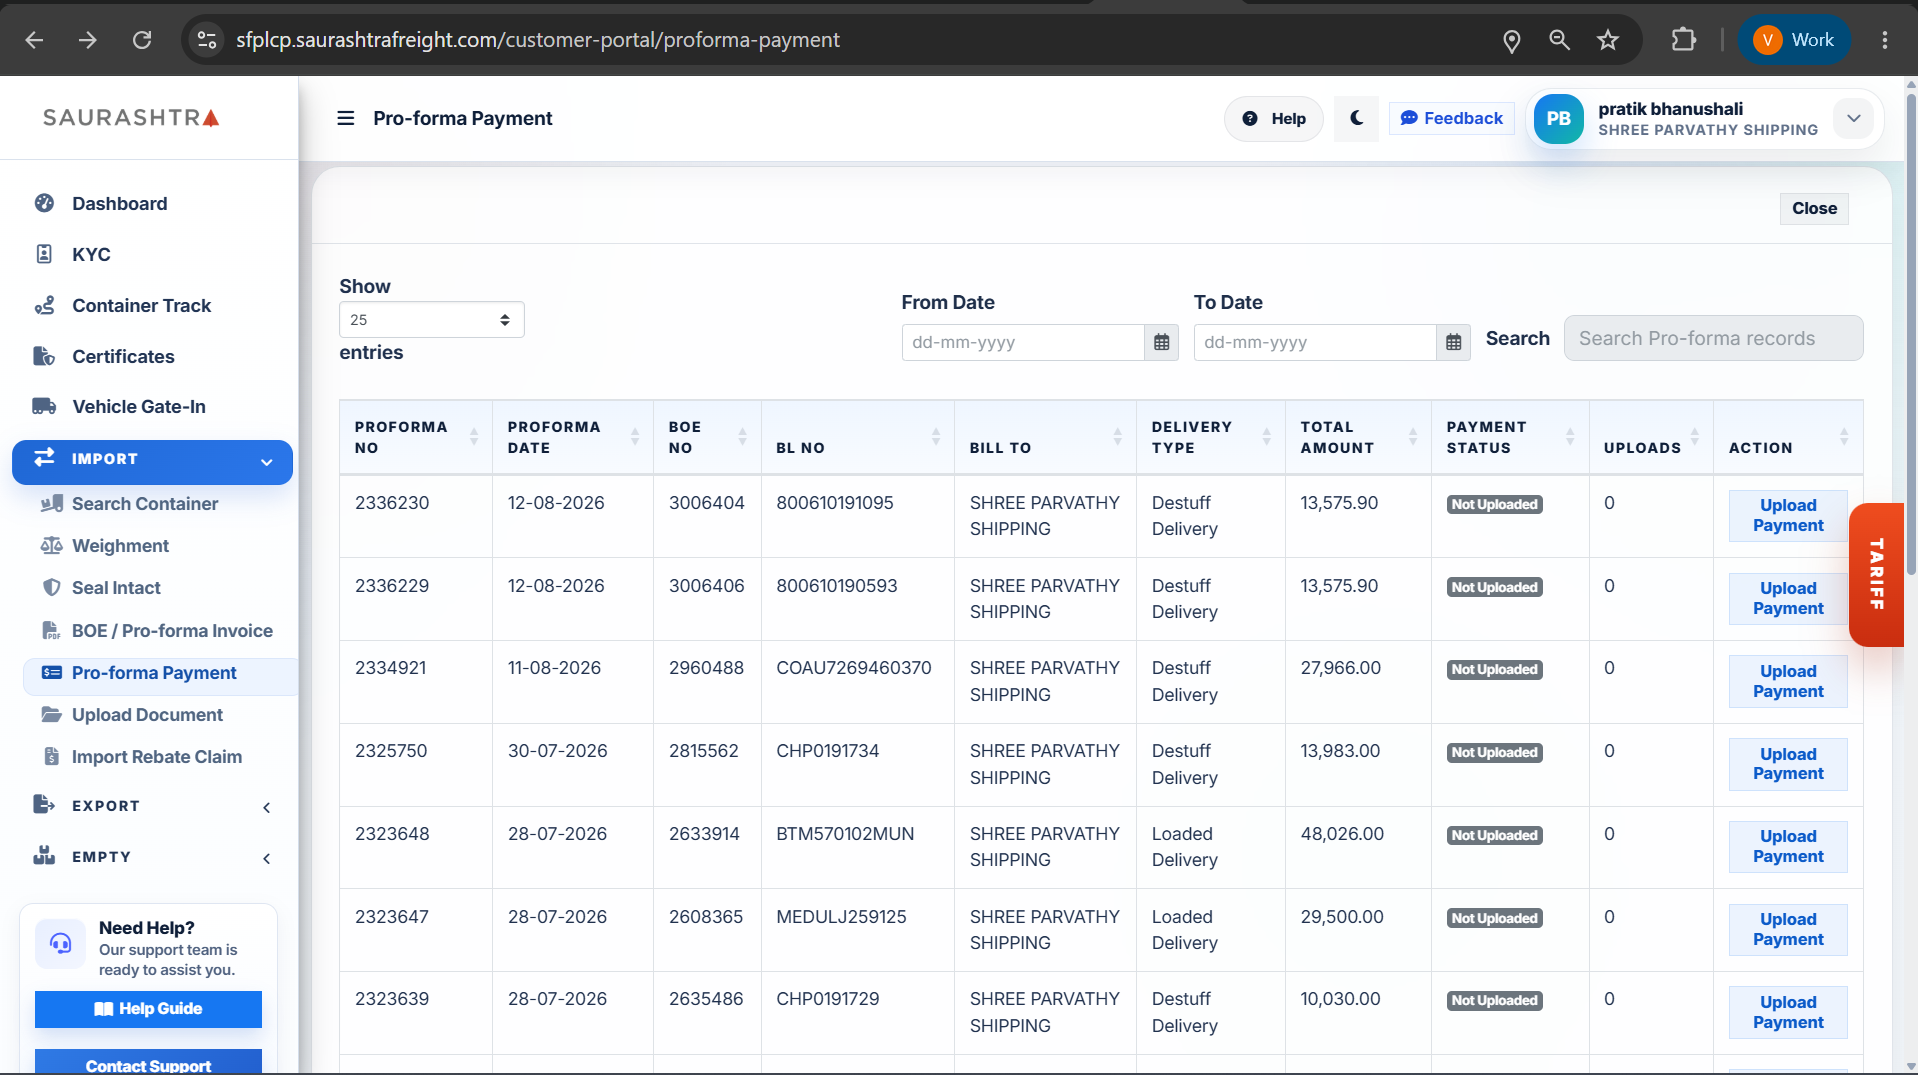Image resolution: width=1918 pixels, height=1075 pixels.
Task: Collapse the IMPORT section
Action: coord(152,460)
